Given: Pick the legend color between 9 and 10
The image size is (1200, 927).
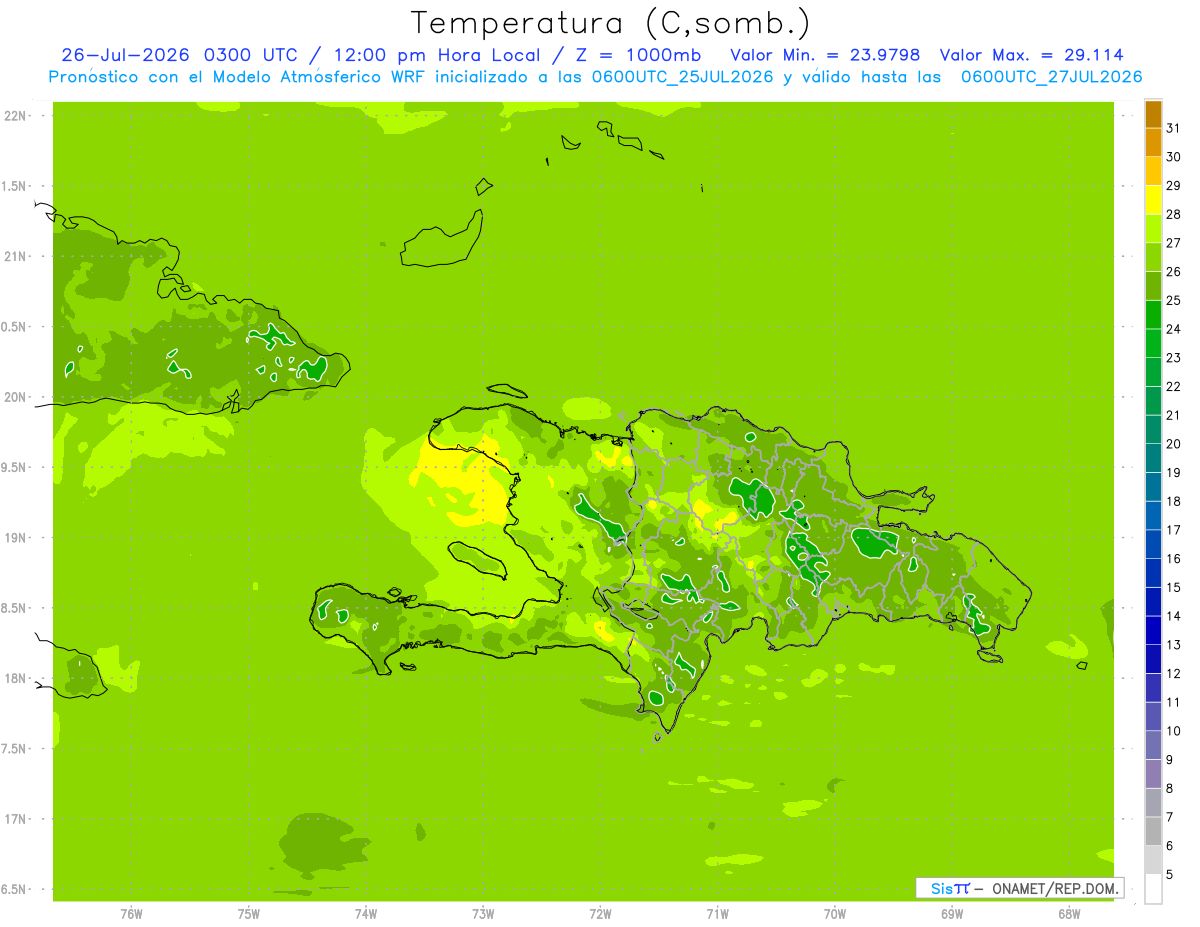Looking at the screenshot, I should point(1153,745).
